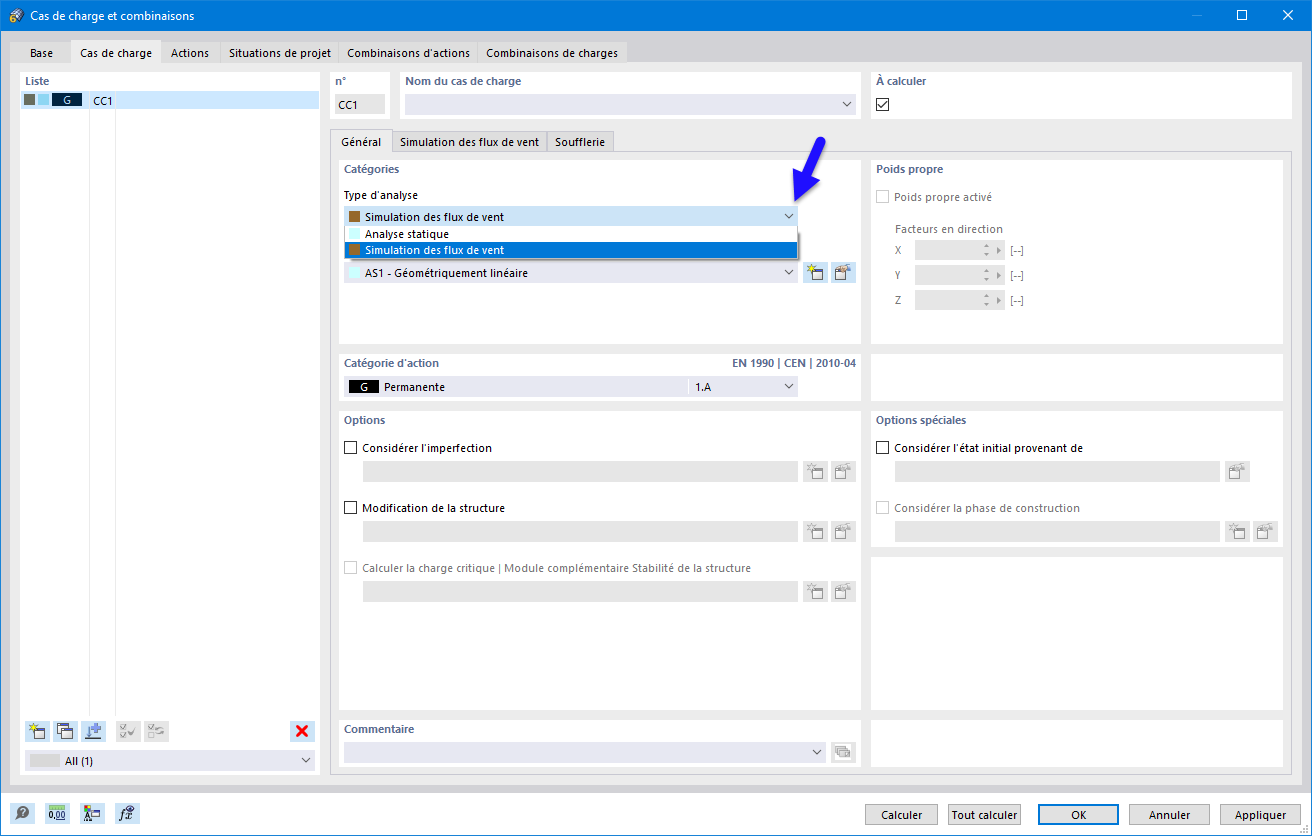
Task: Switch to the Soufflerie sub-tab
Action: [x=580, y=142]
